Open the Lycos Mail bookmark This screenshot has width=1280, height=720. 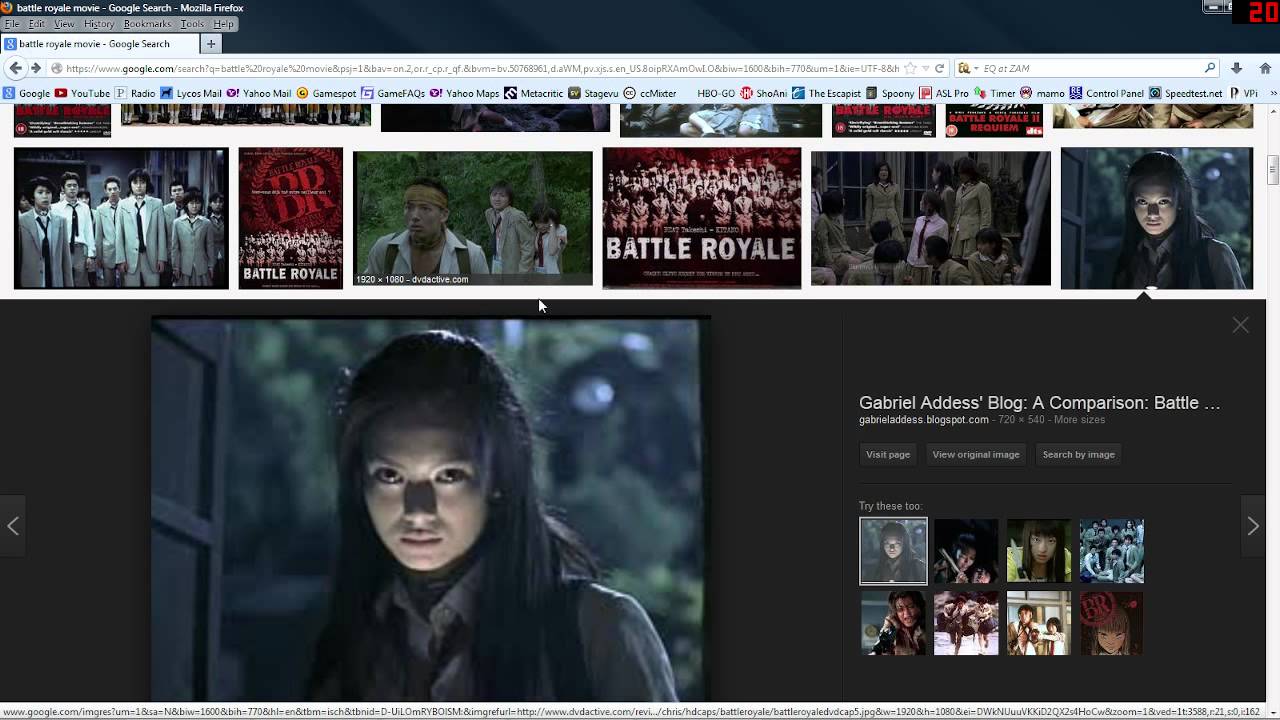tap(191, 93)
